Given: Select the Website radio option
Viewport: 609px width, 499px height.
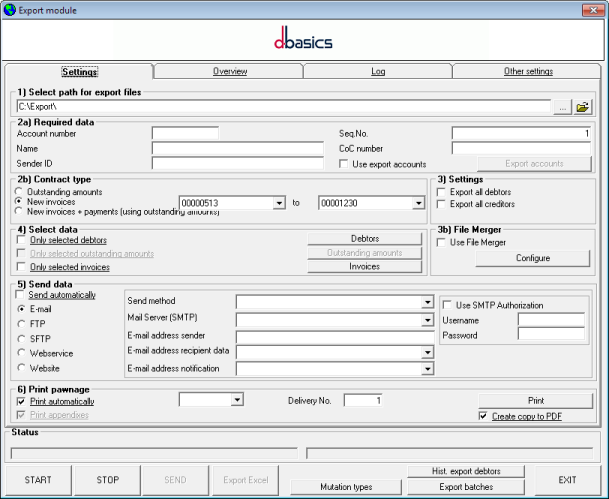Looking at the screenshot, I should (21, 368).
